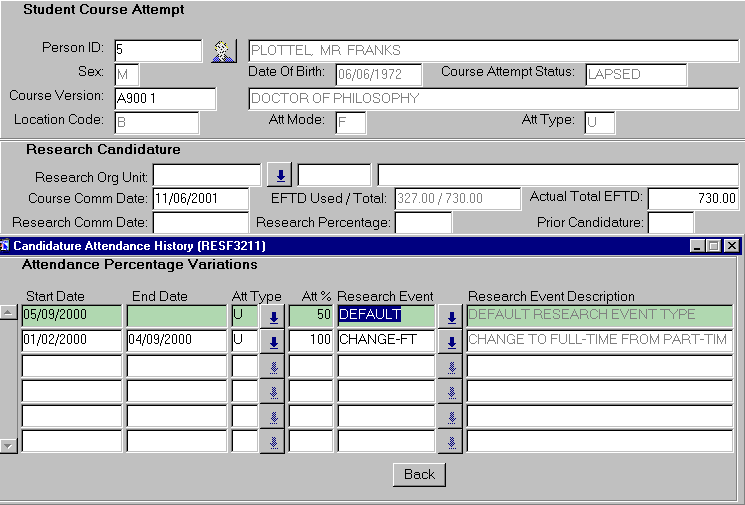Click the window system menu icon in title bar
This screenshot has width=745, height=505.
[6, 245]
